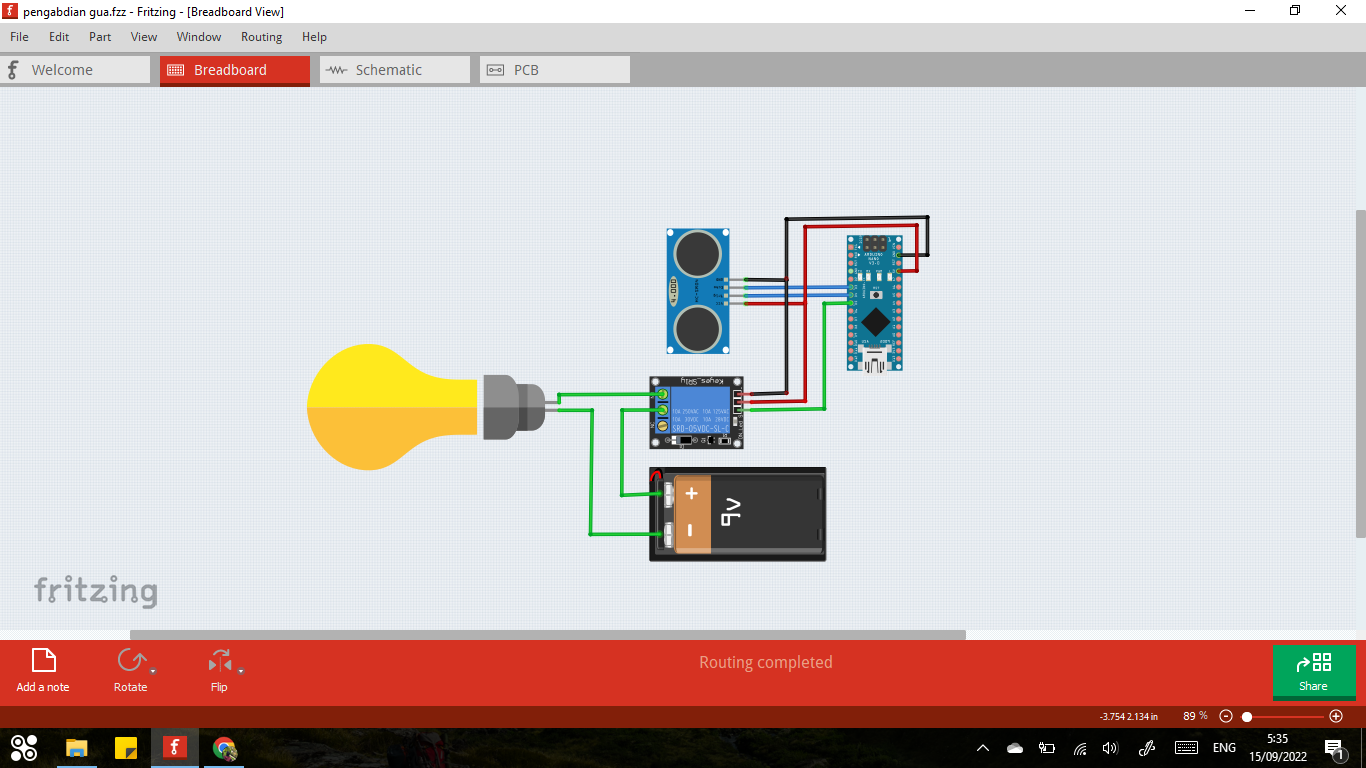1366x768 pixels.
Task: Open the Flip dropdown arrow
Action: click(x=241, y=671)
